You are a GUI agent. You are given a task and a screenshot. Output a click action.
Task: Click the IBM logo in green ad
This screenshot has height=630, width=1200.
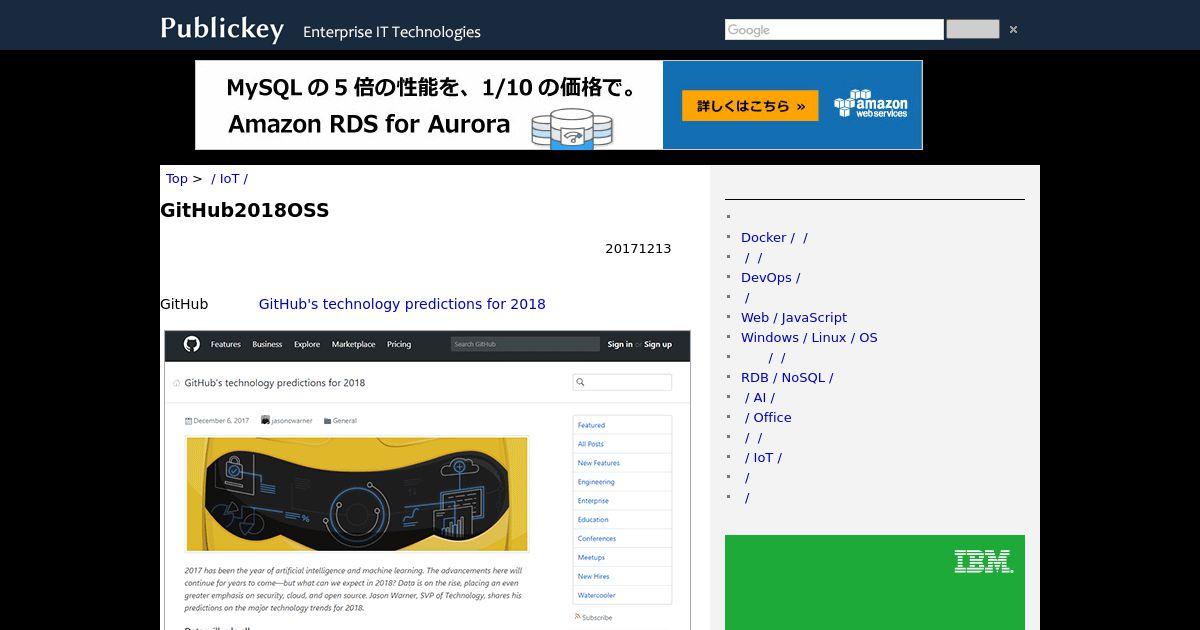point(983,561)
